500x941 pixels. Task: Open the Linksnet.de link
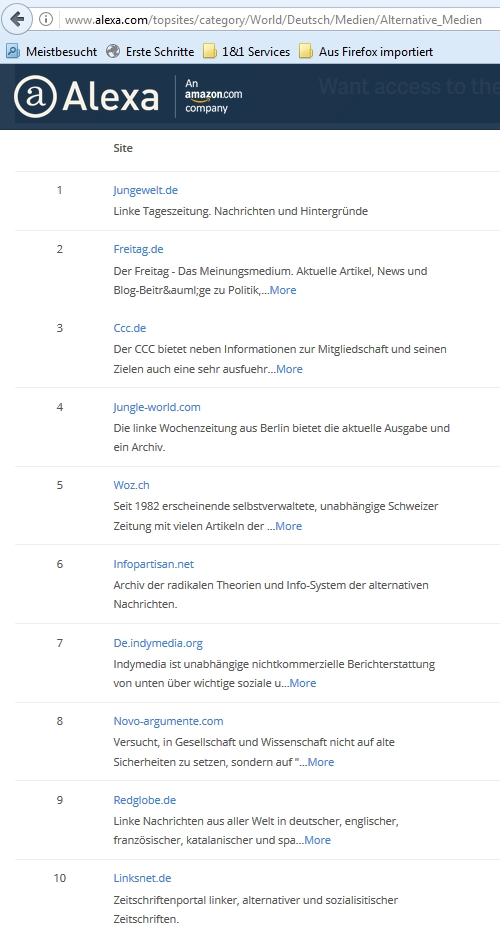tap(142, 878)
